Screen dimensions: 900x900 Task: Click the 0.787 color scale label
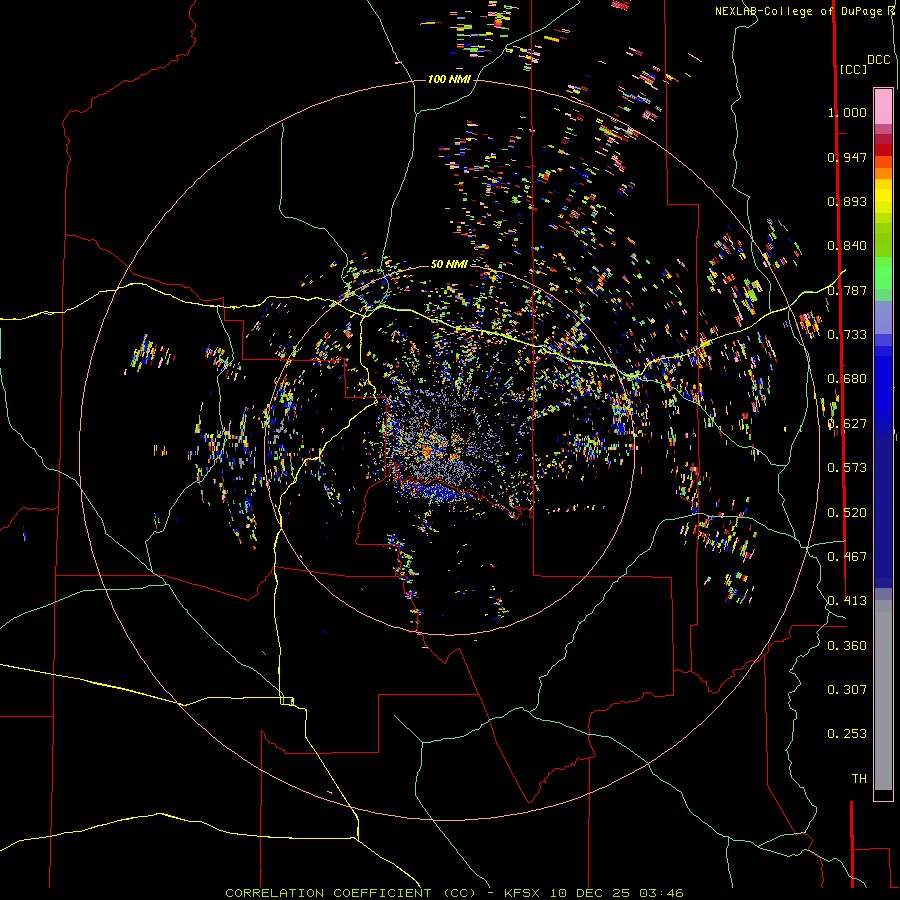(x=847, y=290)
